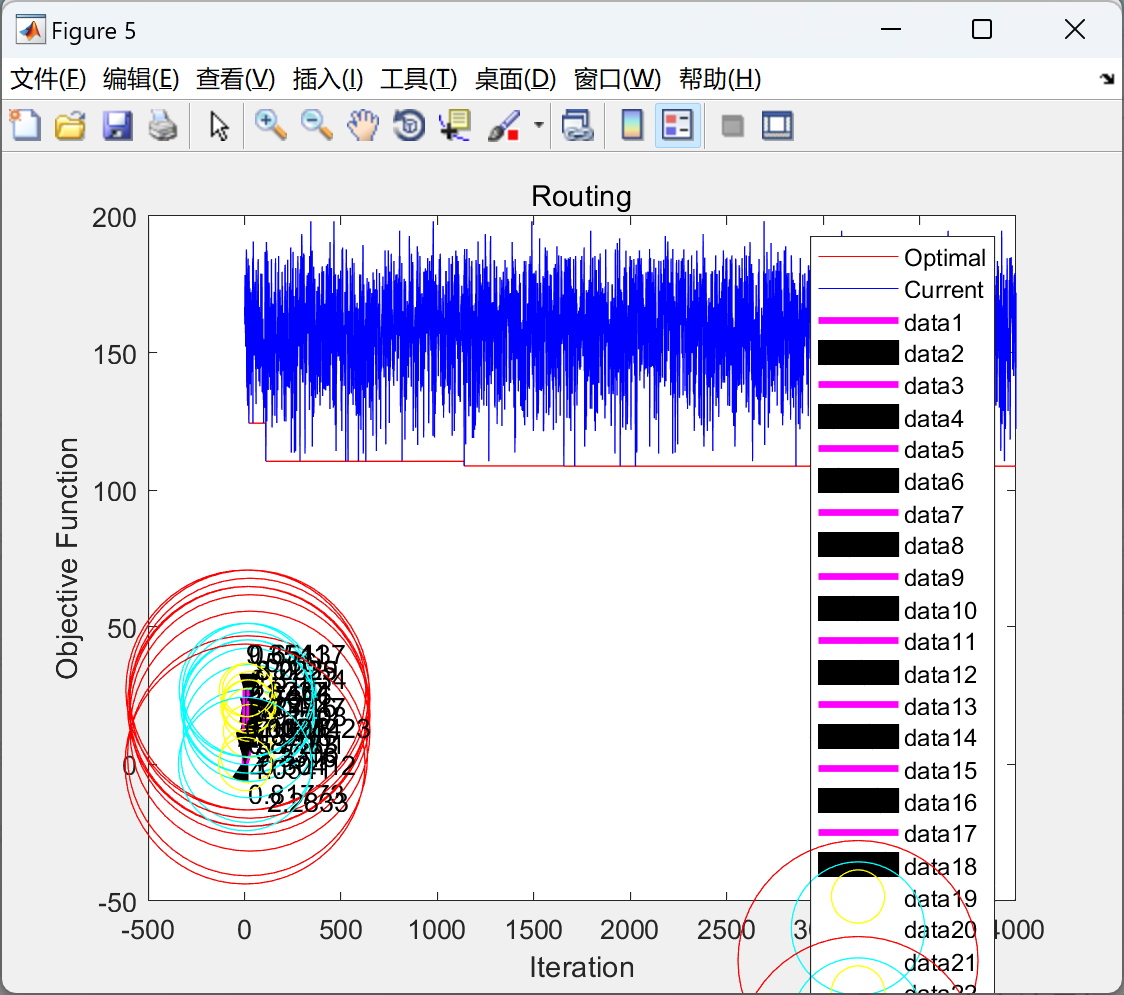This screenshot has height=995, width=1124.
Task: Click data7 legend label
Action: (933, 515)
